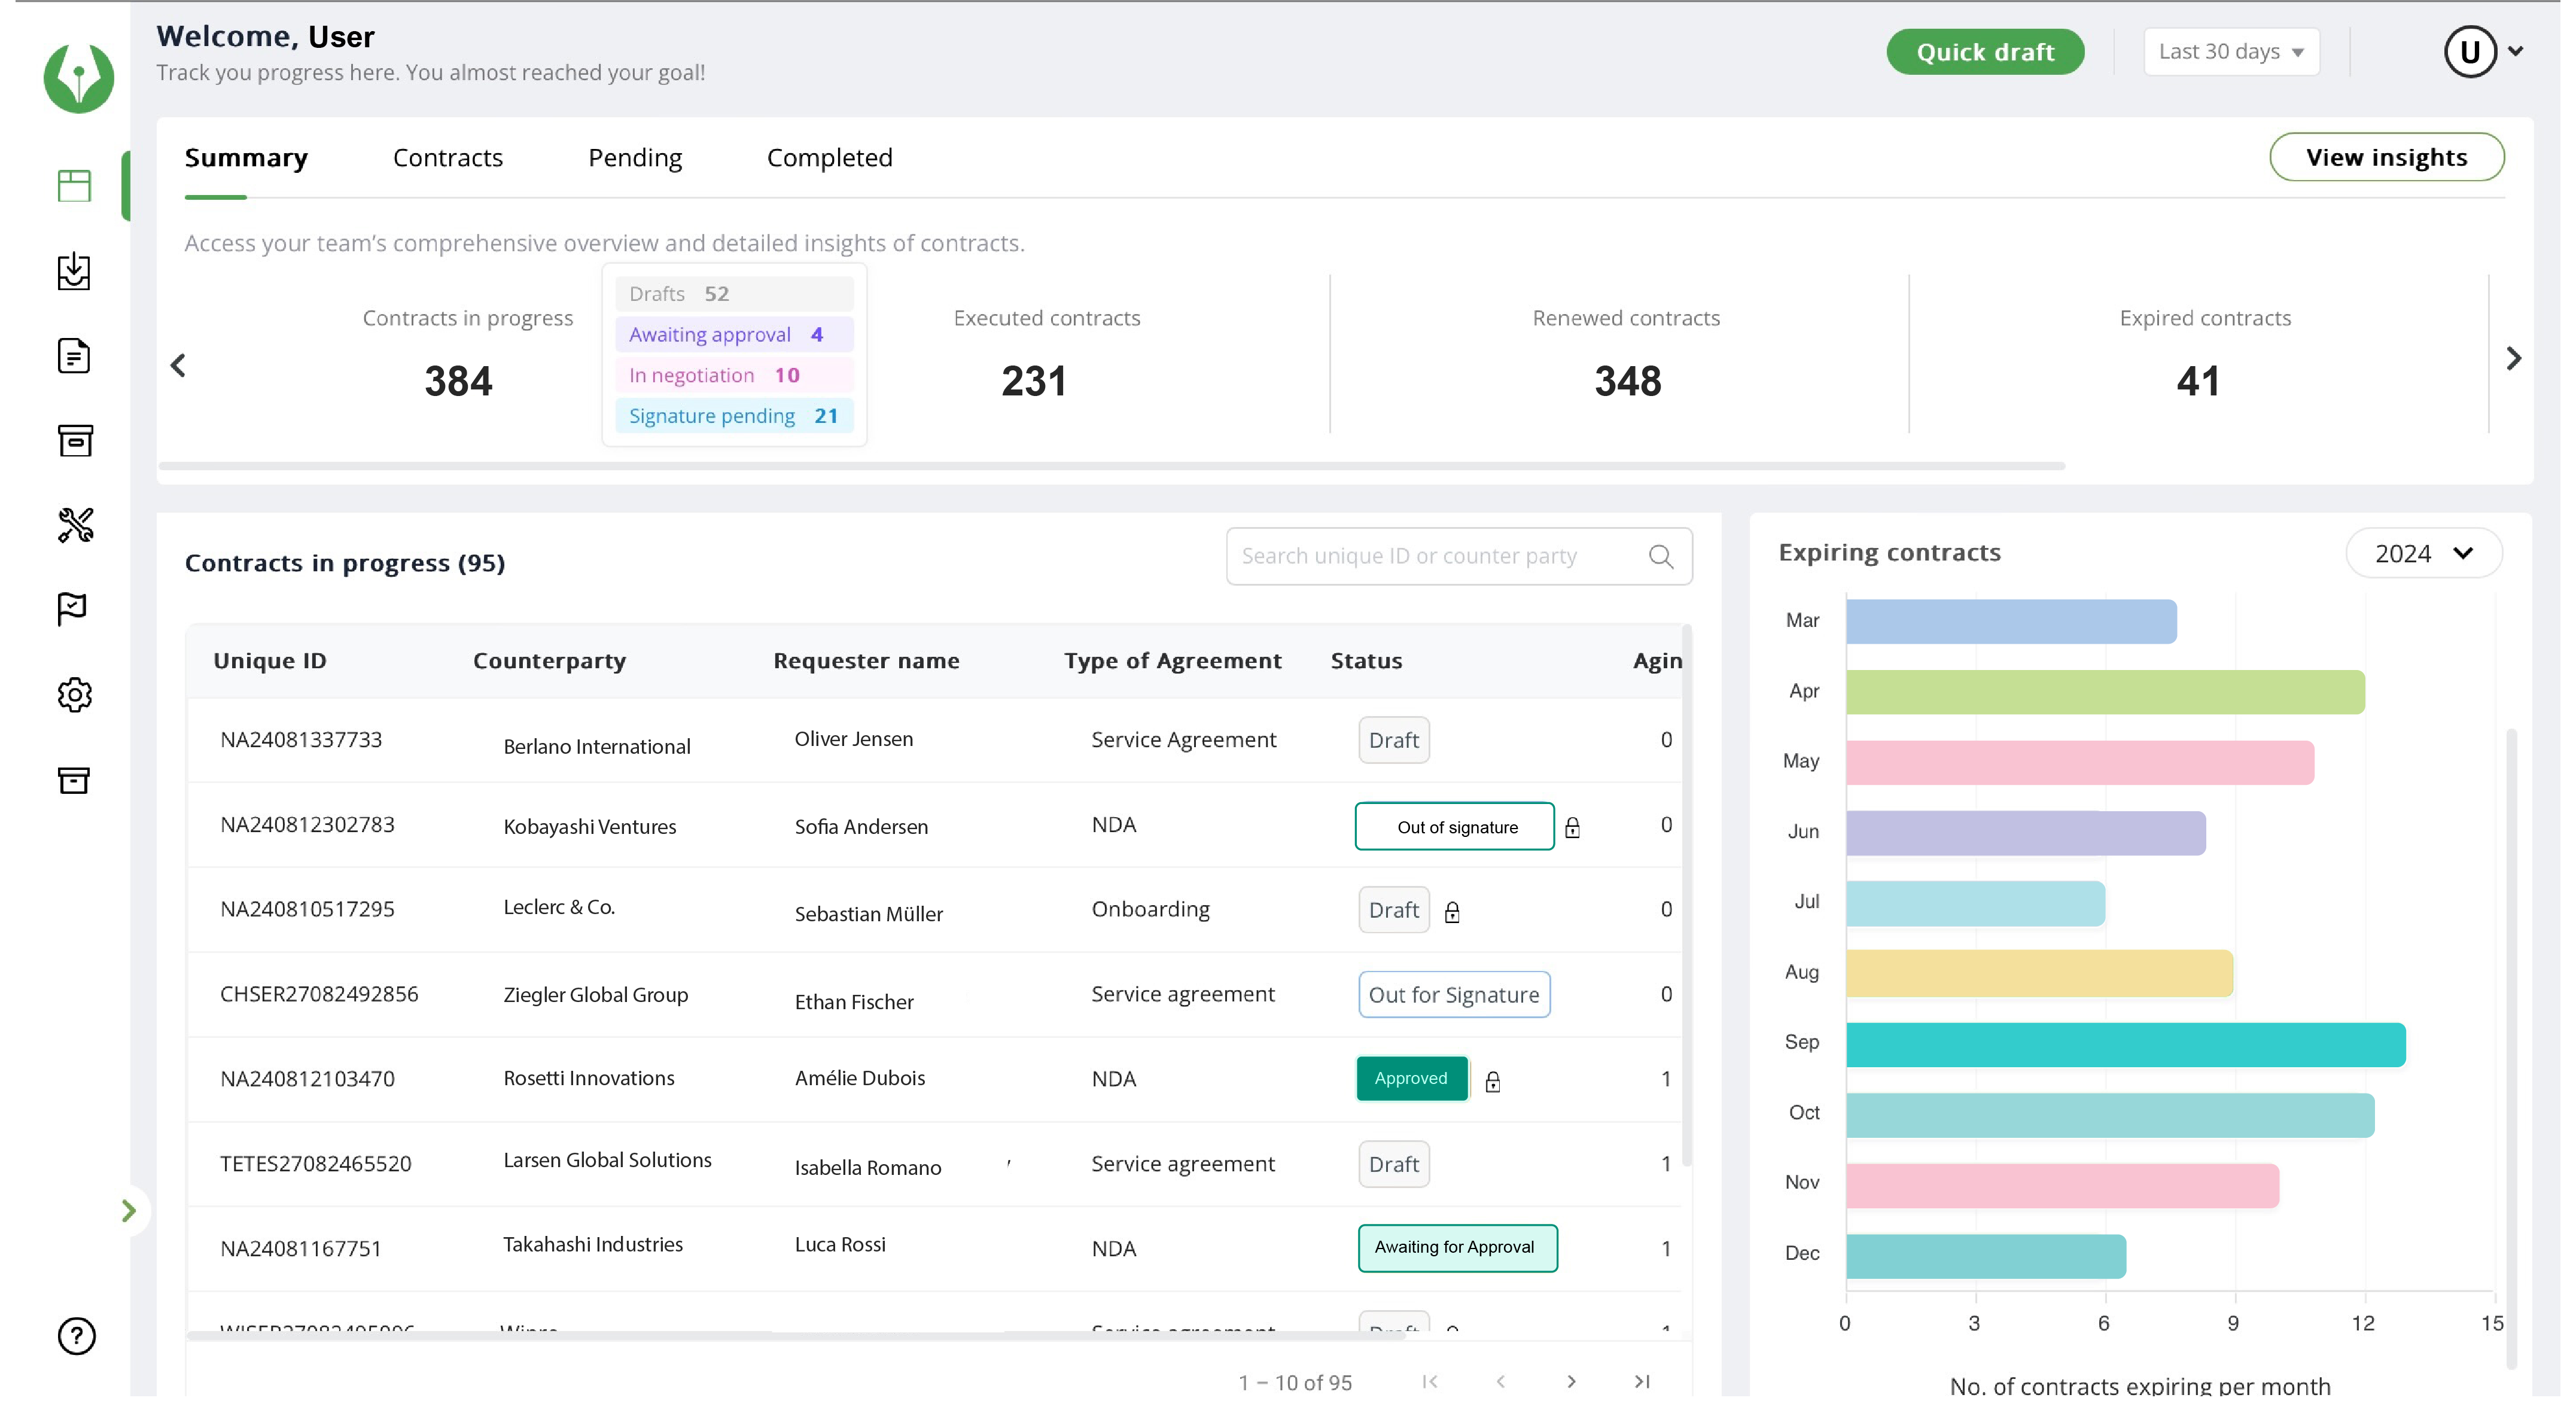The width and height of the screenshot is (2576, 1416).
Task: Go to previous table page
Action: click(x=1500, y=1382)
